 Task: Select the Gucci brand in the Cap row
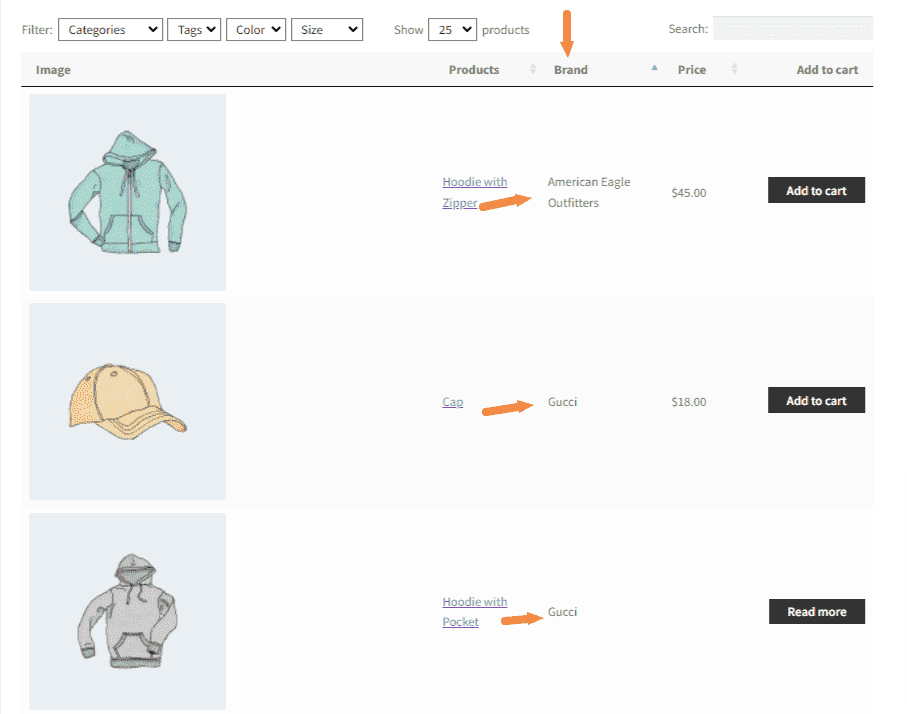click(562, 402)
